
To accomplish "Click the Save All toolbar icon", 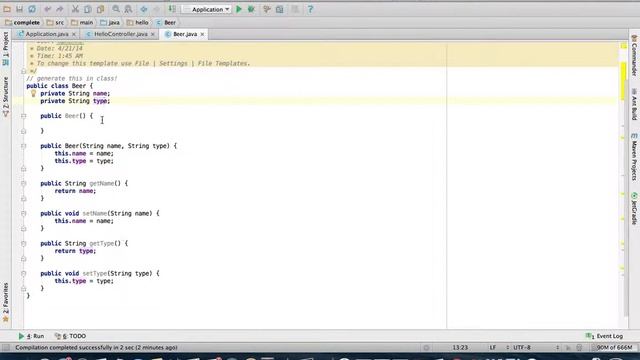I will (19, 9).
